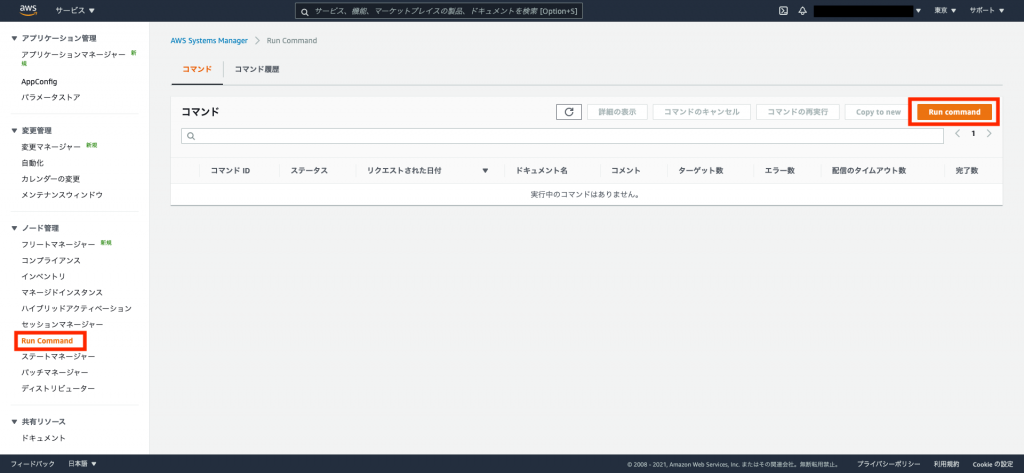Screen dimensions: 1024x473
Task: Launch CloudShell icon in top bar
Action: pyautogui.click(x=783, y=10)
